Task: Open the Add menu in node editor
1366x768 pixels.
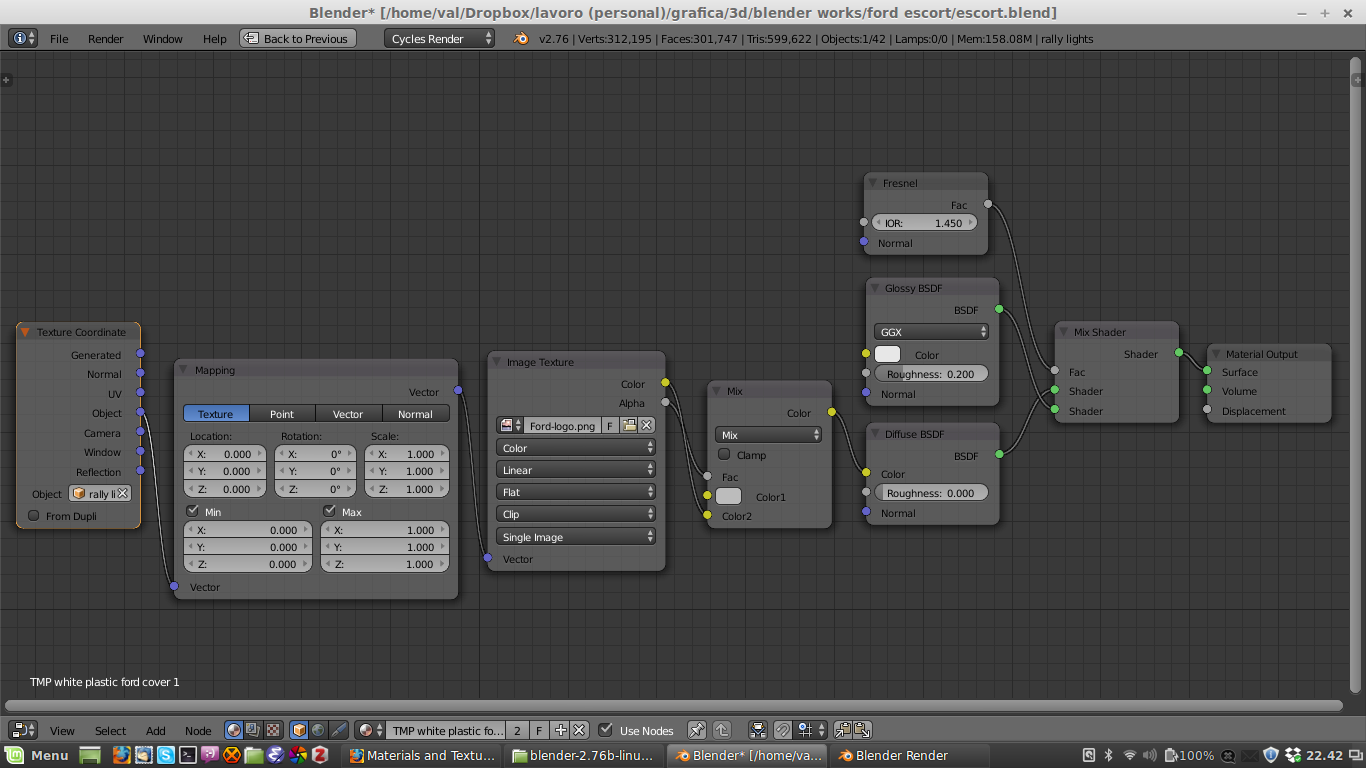Action: [x=156, y=731]
